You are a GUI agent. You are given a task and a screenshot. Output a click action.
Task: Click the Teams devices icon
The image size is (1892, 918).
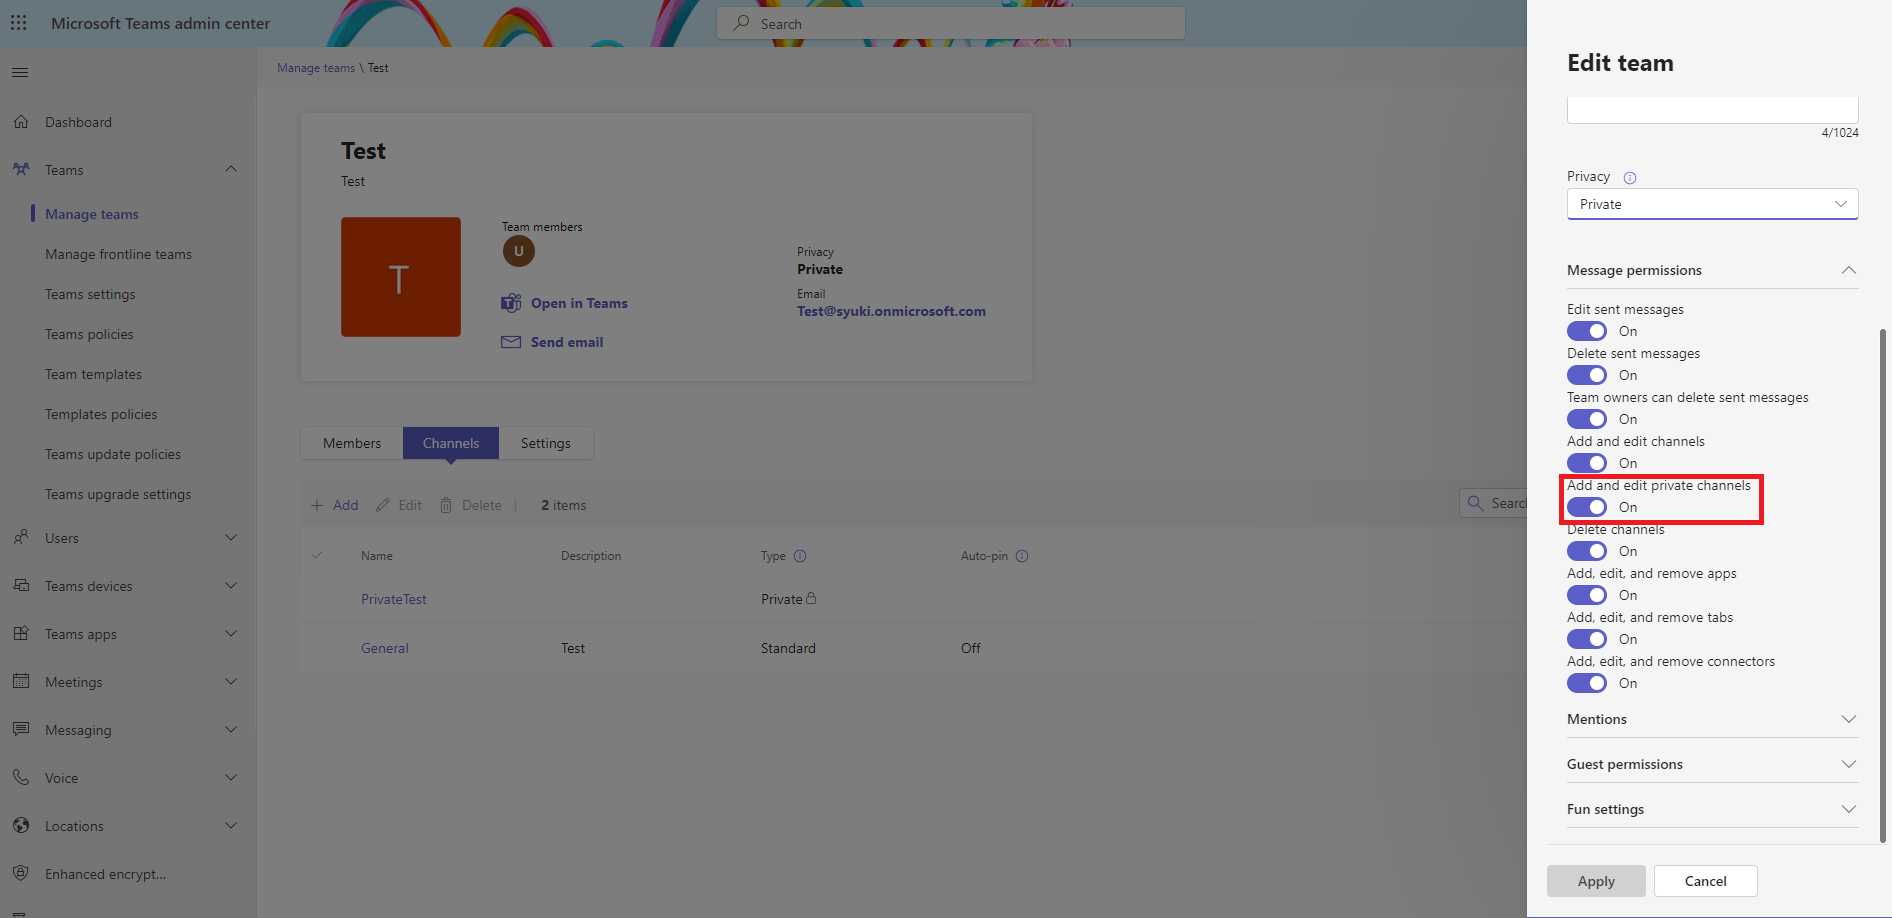coord(21,586)
